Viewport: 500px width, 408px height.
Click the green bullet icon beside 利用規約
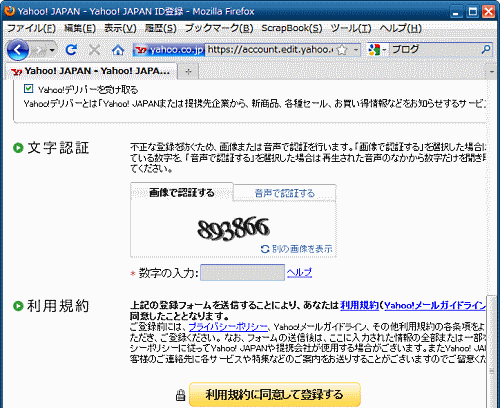[x=18, y=306]
